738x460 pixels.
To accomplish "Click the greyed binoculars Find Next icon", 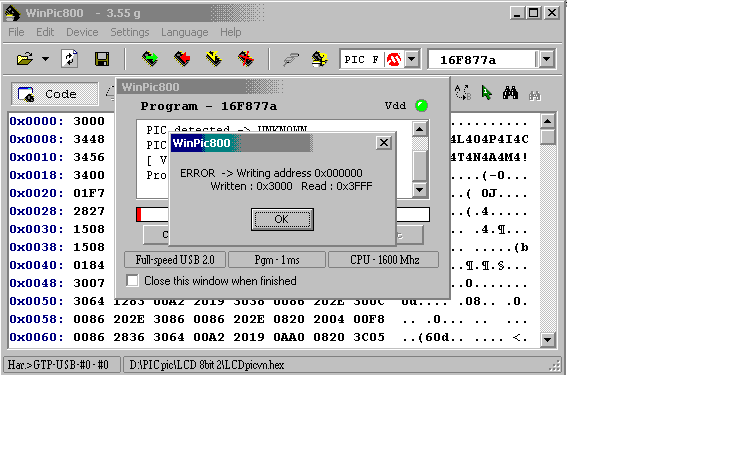I will [534, 95].
